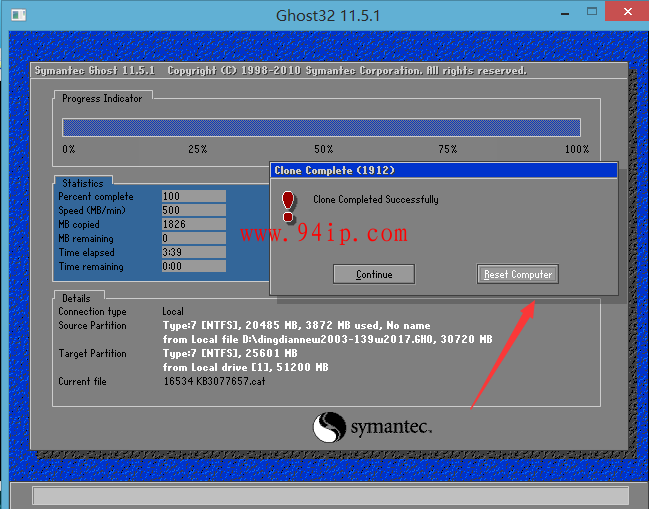Click the Continue button

coord(374,274)
